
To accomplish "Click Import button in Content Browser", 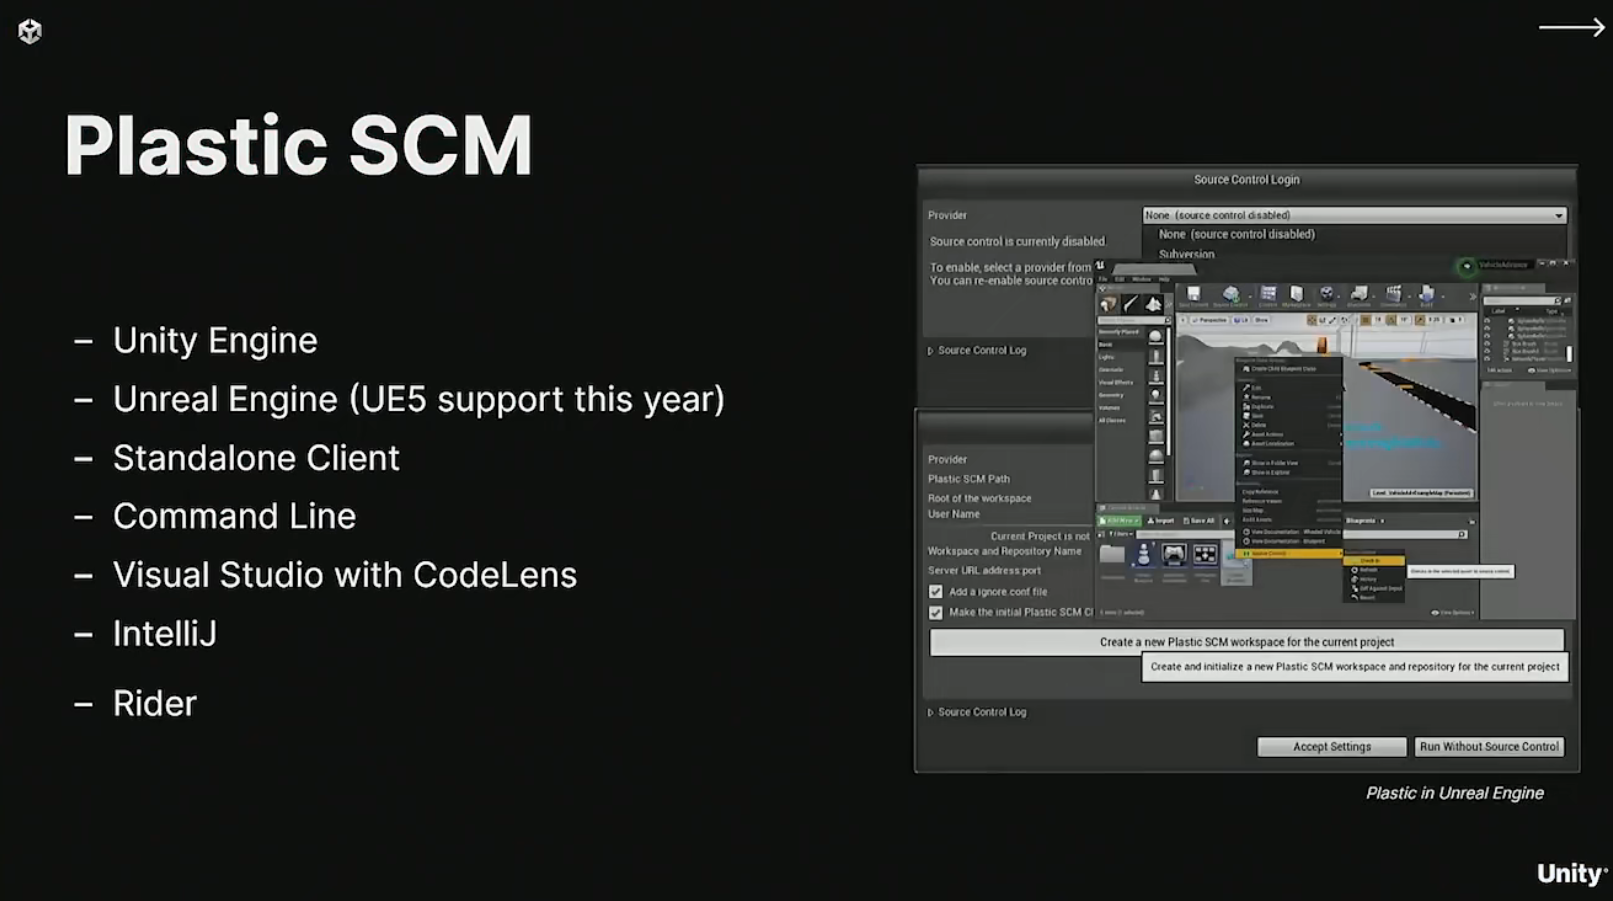I will (1161, 521).
